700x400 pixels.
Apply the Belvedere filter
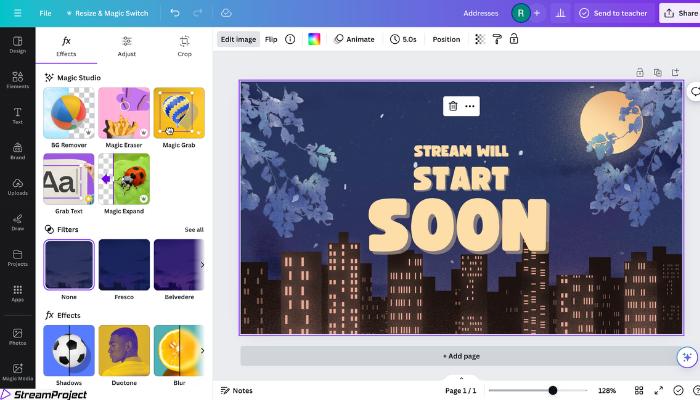pos(177,265)
